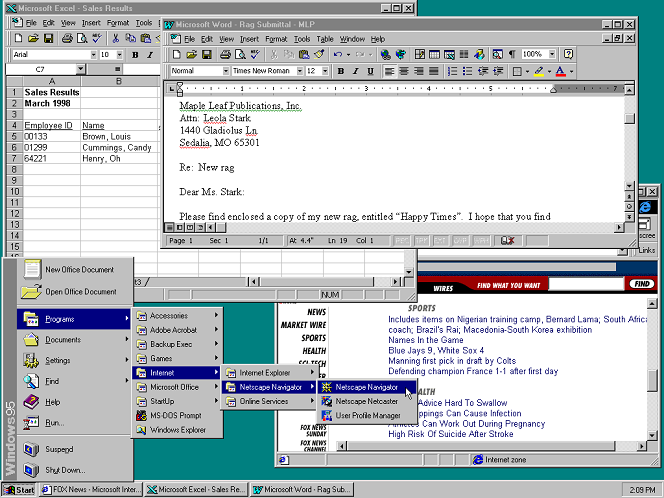664x498 pixels.
Task: Click Increase Indent icon in Word
Action: coord(498,71)
